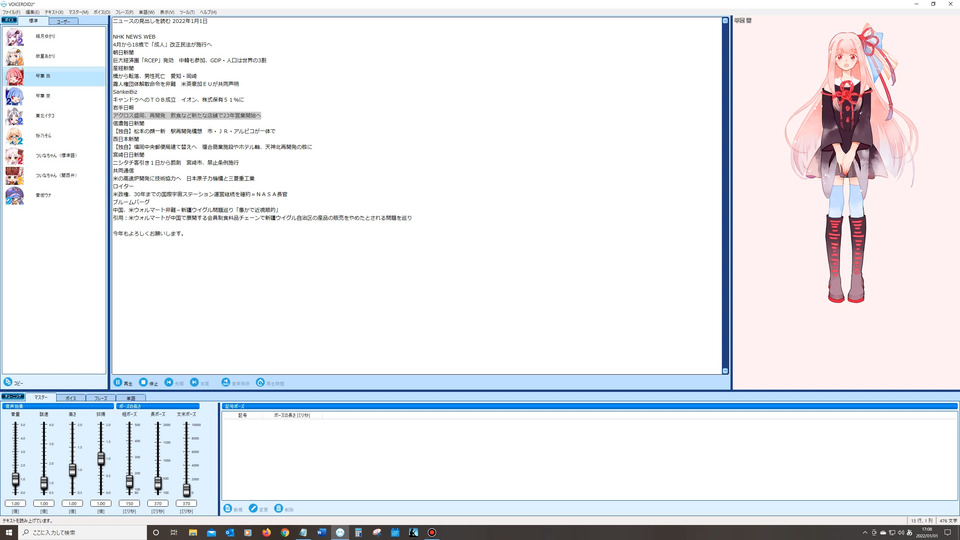Click the 話速 speed slider handle
Image resolution: width=960 pixels, height=540 pixels.
coord(44,484)
